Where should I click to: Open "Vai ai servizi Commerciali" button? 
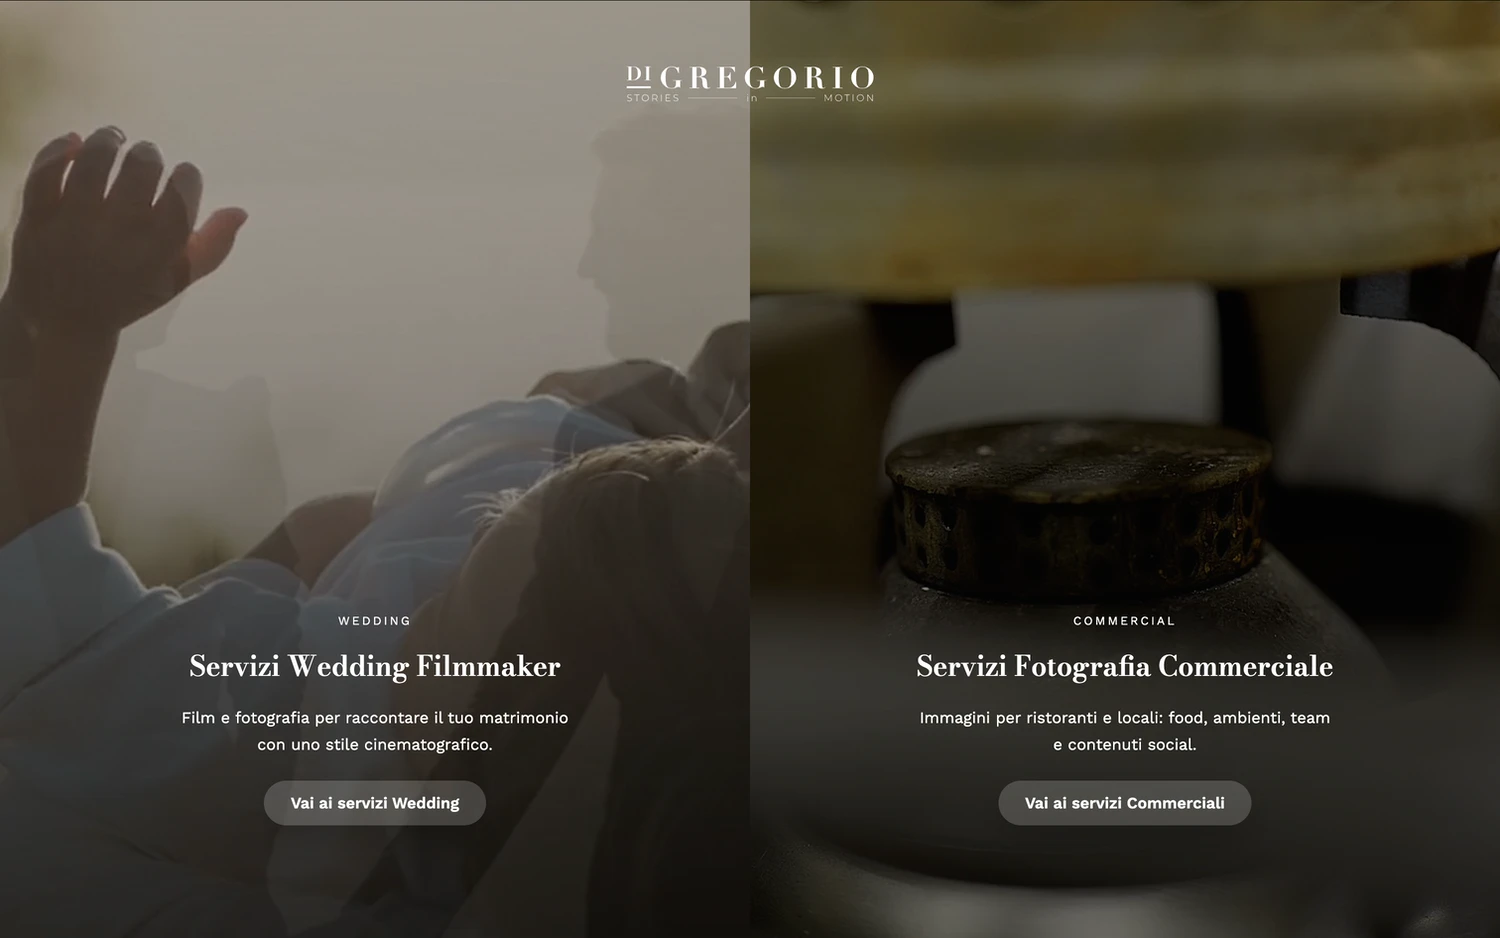(x=1125, y=803)
